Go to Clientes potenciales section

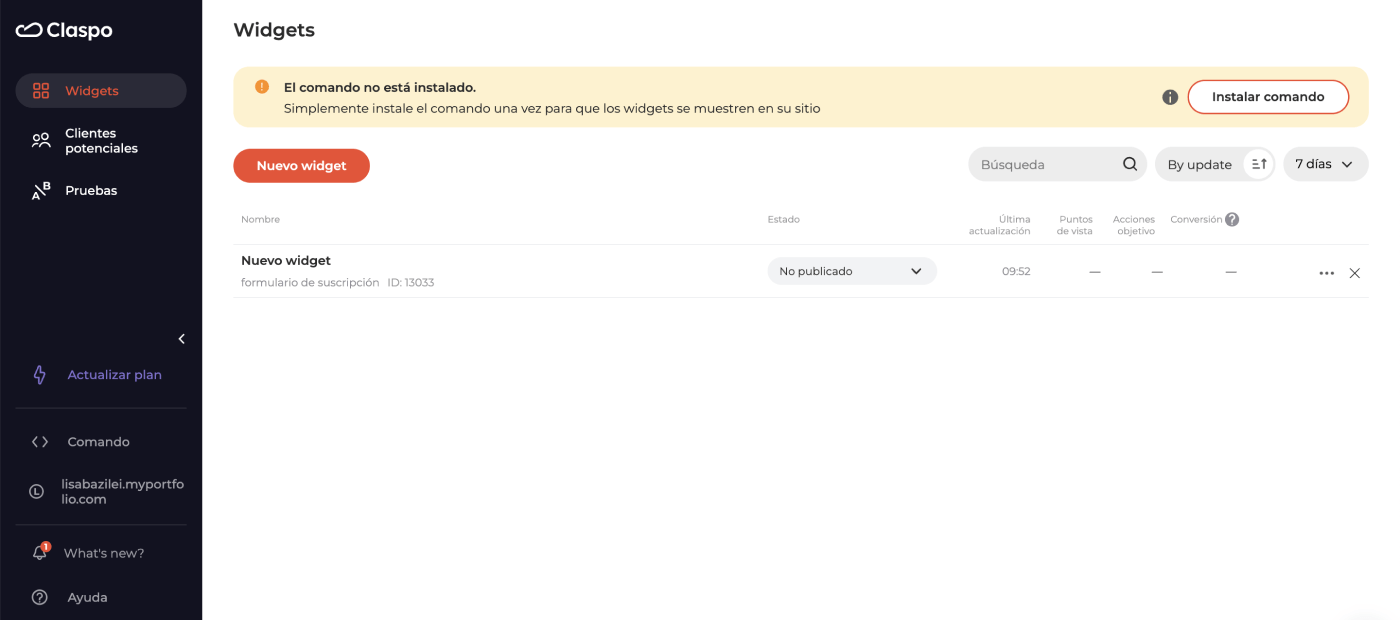(100, 141)
